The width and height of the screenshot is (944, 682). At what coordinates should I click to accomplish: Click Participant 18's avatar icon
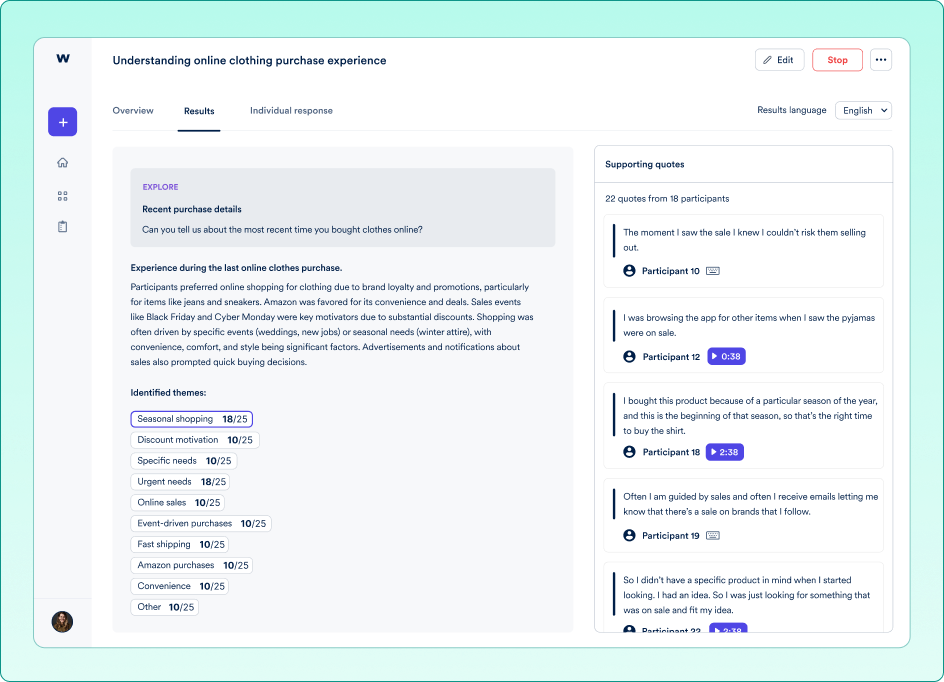(x=629, y=452)
